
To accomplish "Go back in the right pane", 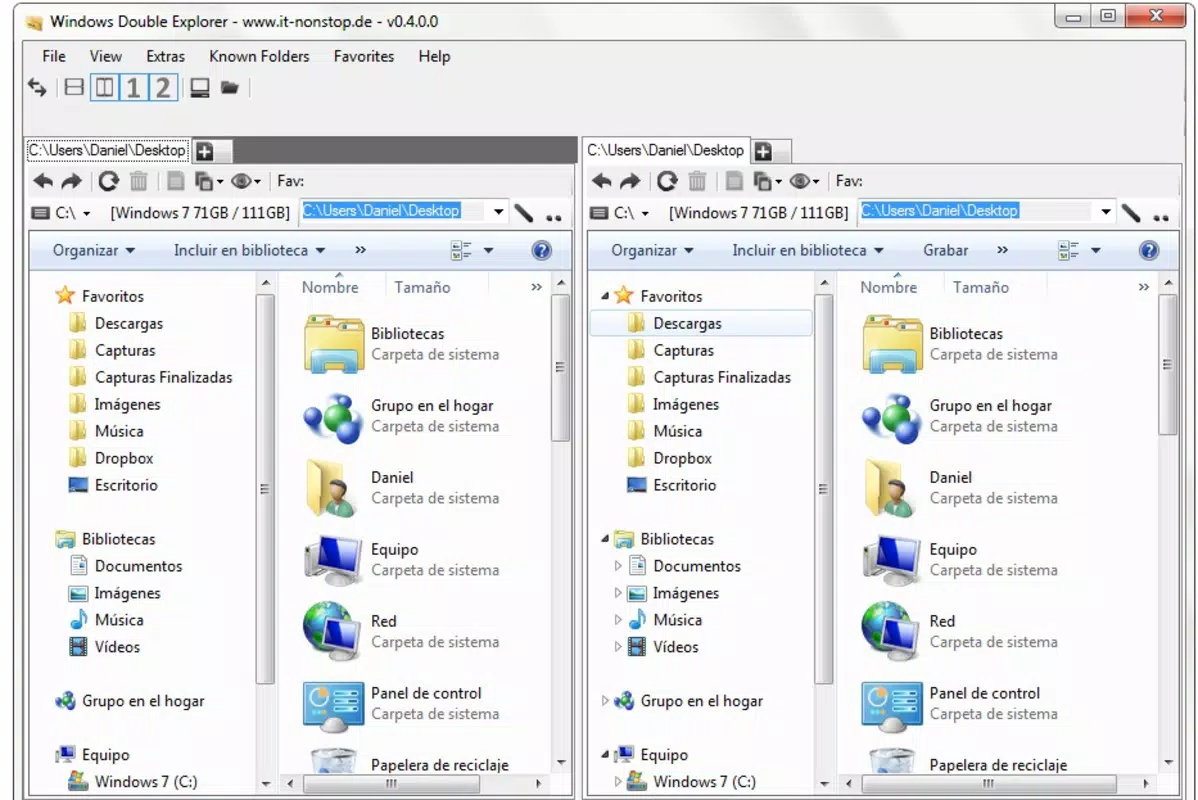I will tap(602, 182).
